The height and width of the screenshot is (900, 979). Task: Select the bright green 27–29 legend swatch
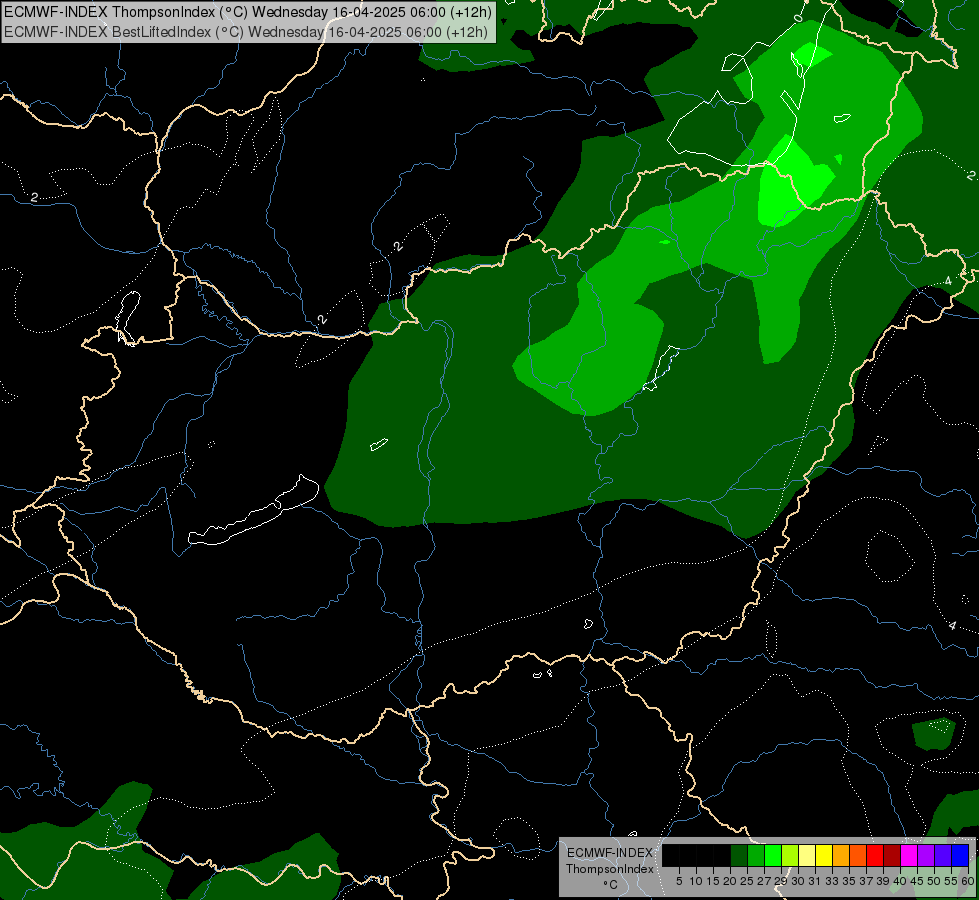point(773,855)
